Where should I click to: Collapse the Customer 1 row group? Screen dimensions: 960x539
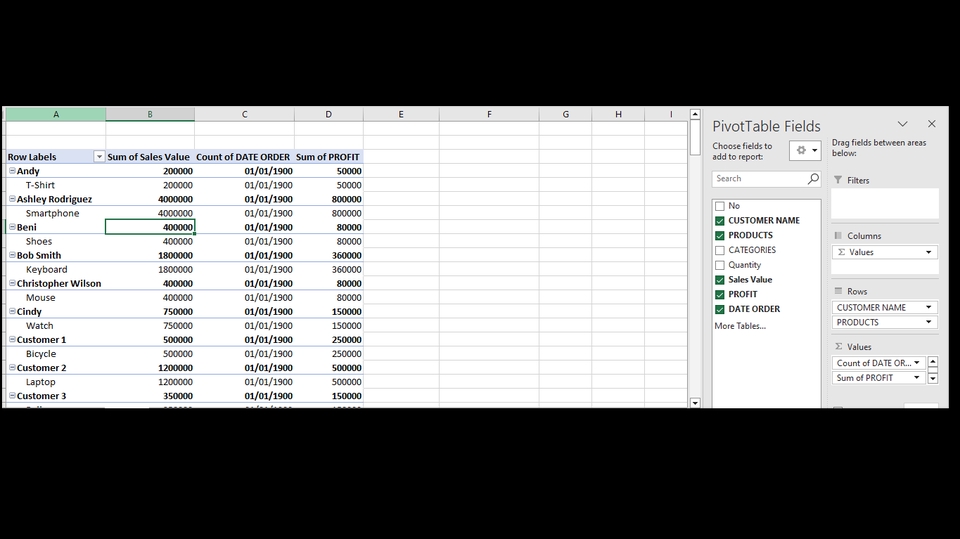[x=12, y=339]
